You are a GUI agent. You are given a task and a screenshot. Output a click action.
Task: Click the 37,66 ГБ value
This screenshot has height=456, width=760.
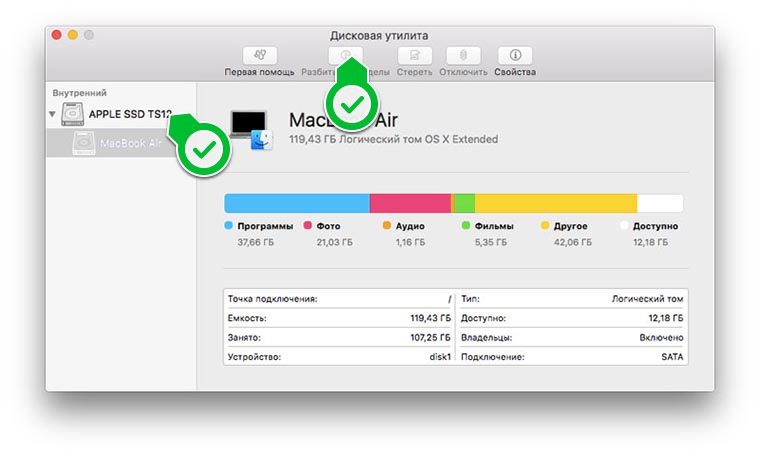[255, 242]
